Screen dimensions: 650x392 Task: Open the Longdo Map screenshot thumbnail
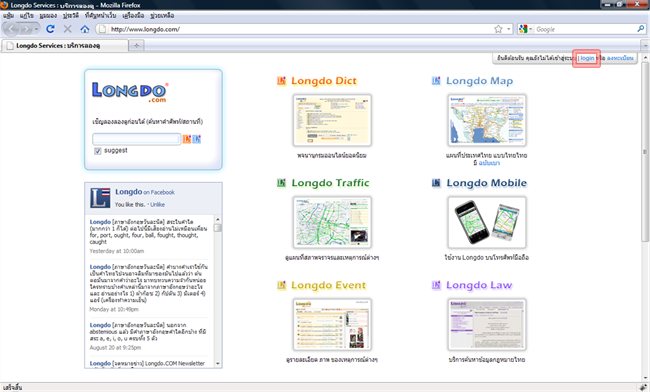point(487,120)
